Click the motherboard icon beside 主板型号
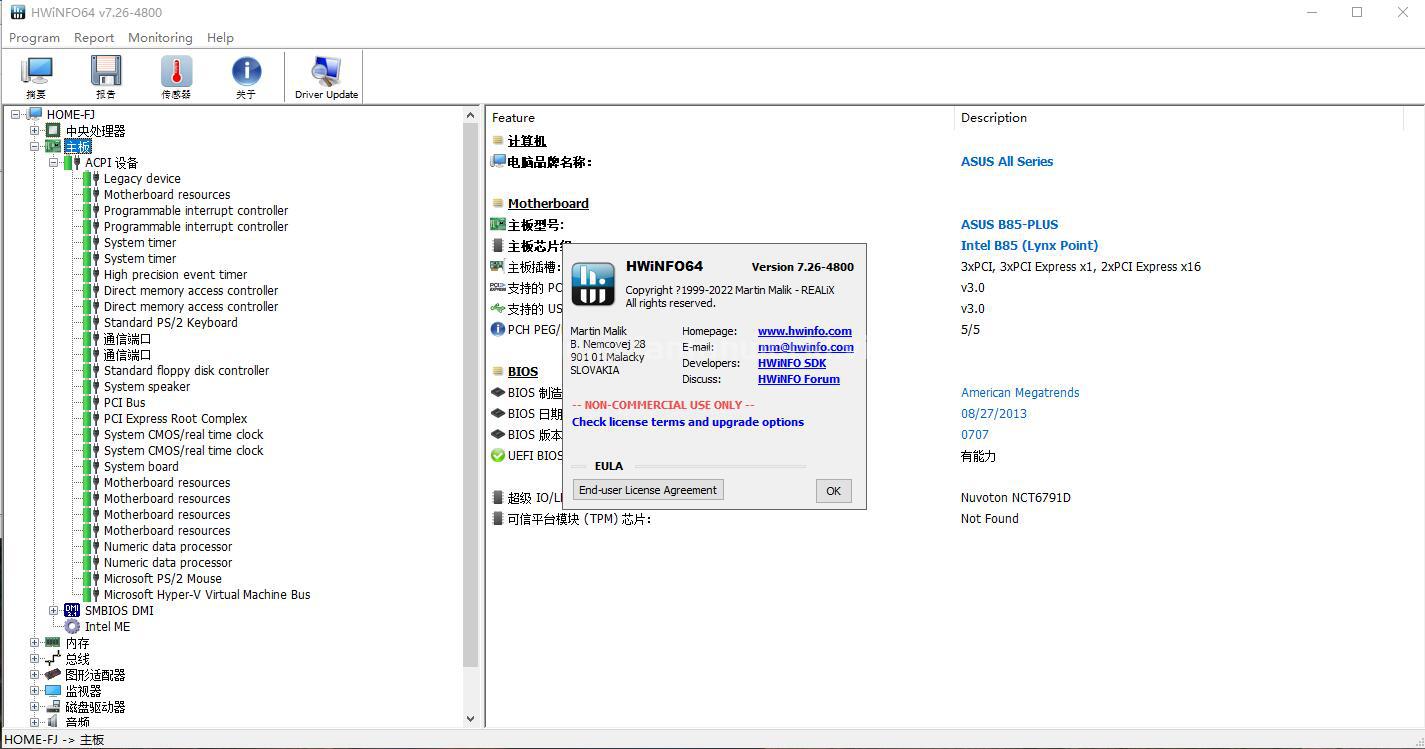The width and height of the screenshot is (1425, 749). pos(498,224)
